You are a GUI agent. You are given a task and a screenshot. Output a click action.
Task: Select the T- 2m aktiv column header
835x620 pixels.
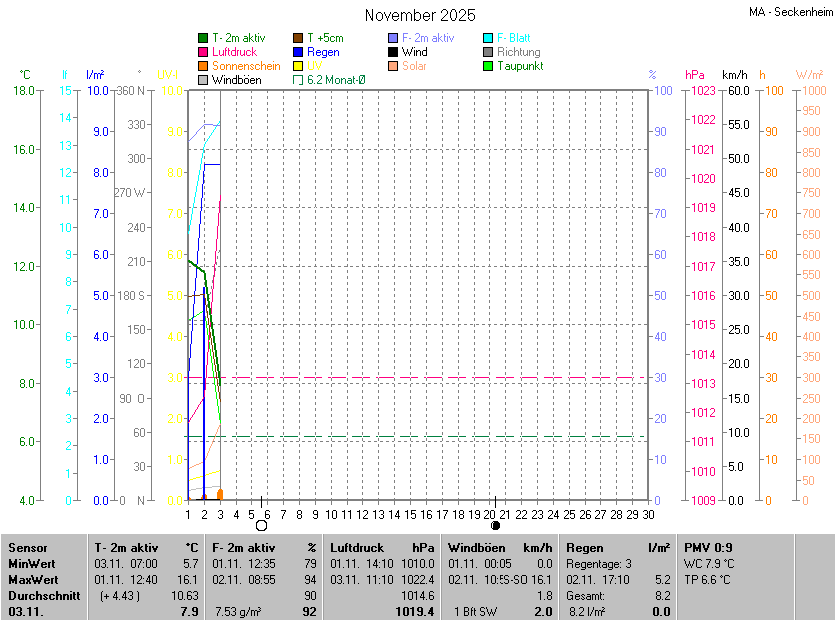[126, 548]
